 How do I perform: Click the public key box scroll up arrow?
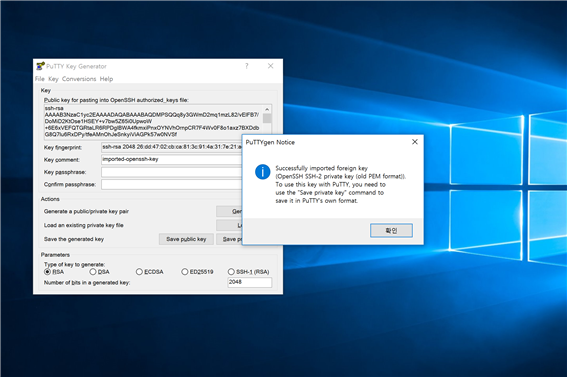pyautogui.click(x=267, y=109)
